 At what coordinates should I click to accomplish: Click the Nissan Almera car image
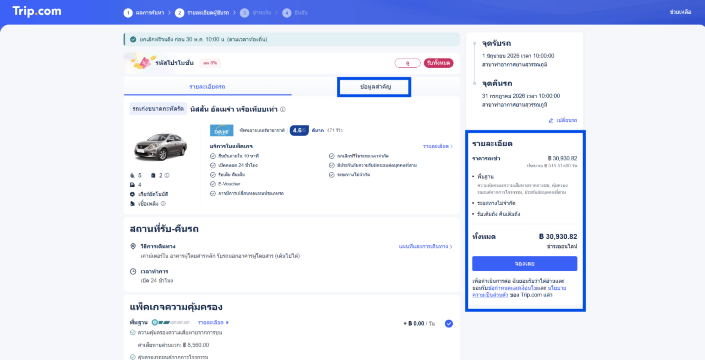click(161, 146)
